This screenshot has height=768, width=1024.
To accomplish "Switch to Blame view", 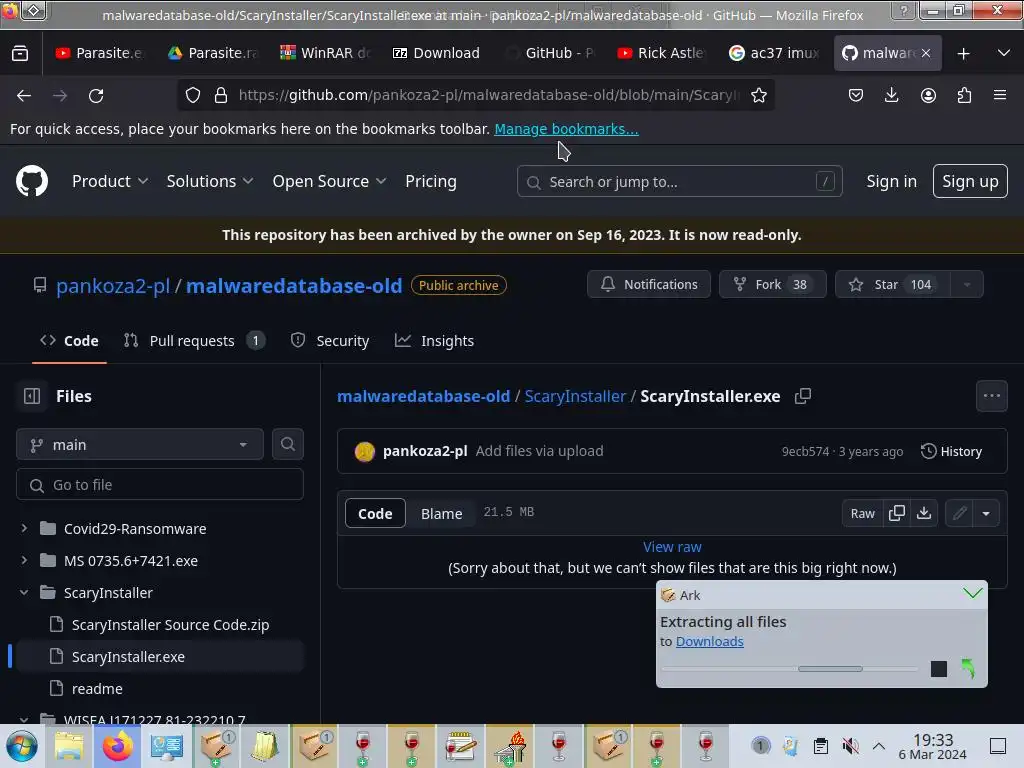I will [441, 513].
